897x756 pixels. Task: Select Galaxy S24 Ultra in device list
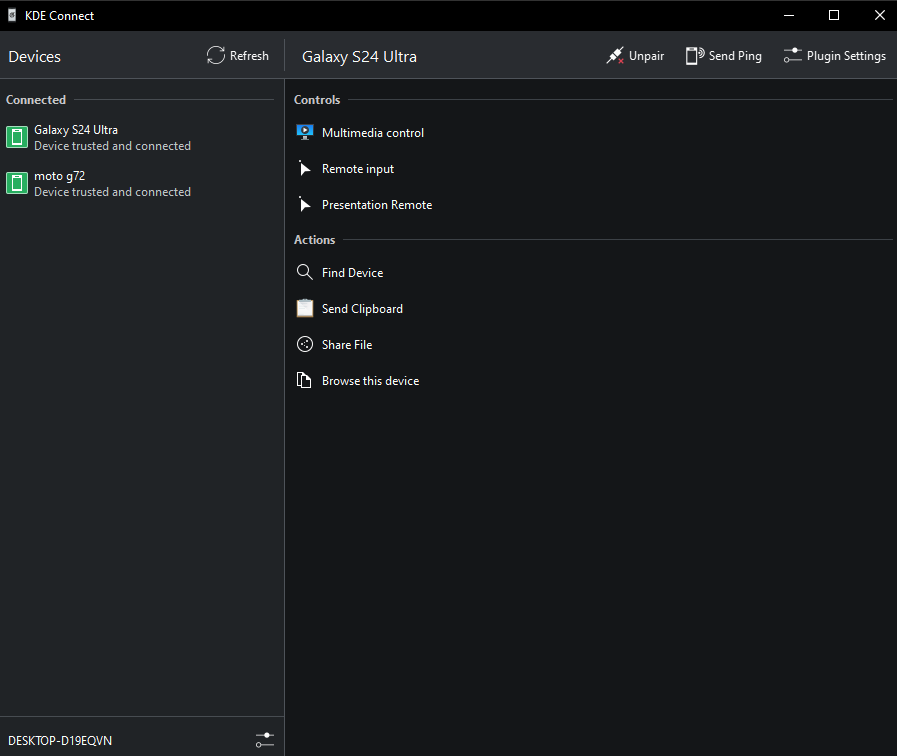coord(140,137)
